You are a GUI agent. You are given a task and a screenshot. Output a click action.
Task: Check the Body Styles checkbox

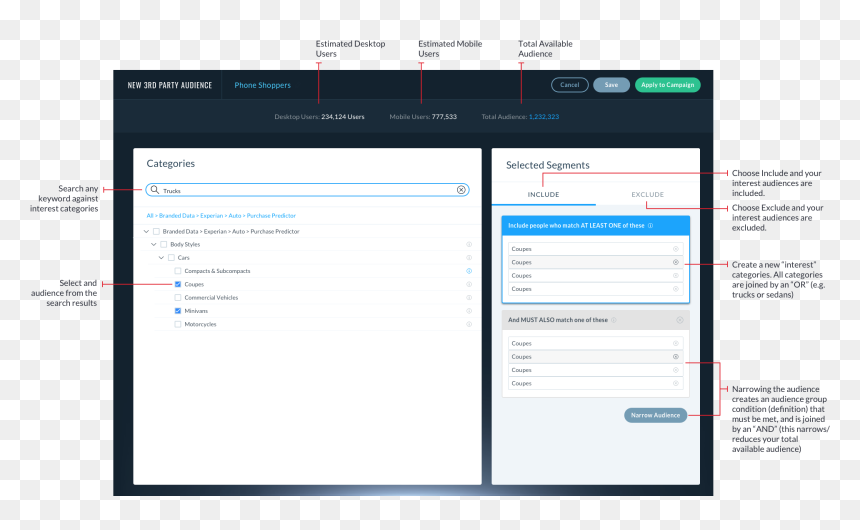[x=163, y=244]
